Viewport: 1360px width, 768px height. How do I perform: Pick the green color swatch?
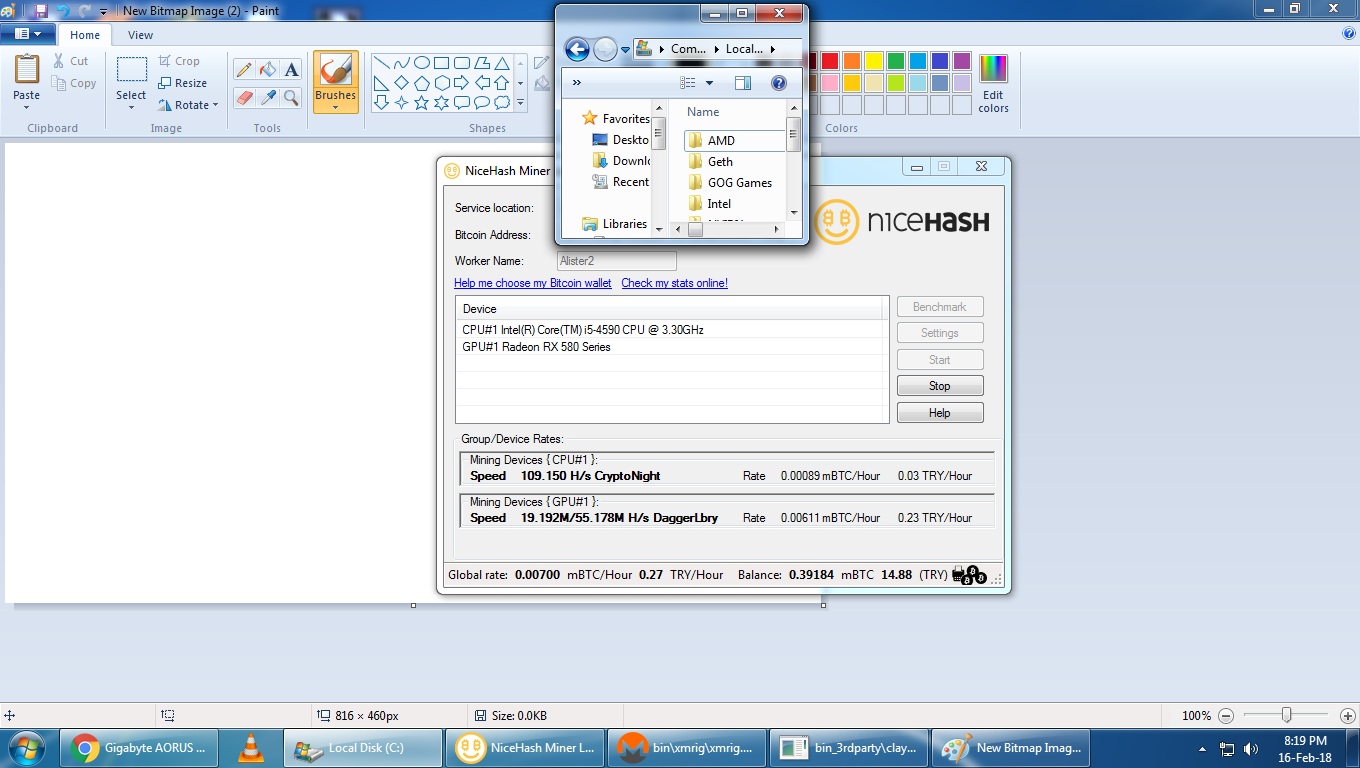click(896, 61)
